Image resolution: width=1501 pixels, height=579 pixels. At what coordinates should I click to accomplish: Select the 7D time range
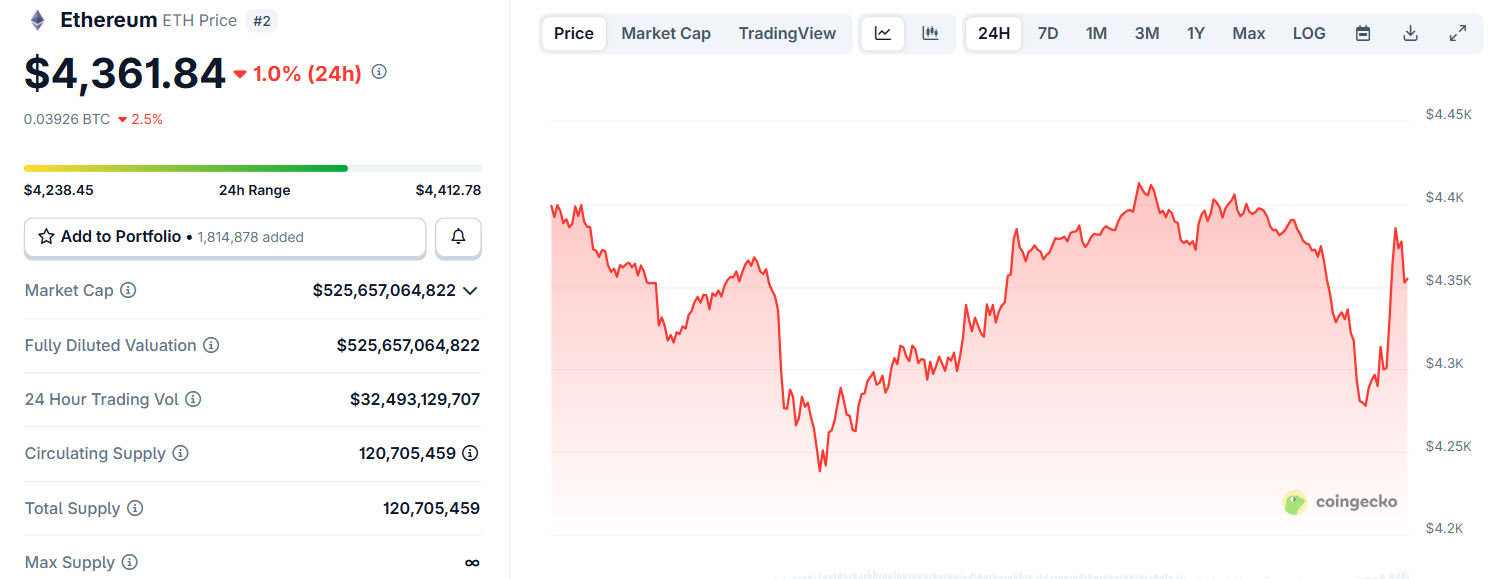pos(1048,33)
